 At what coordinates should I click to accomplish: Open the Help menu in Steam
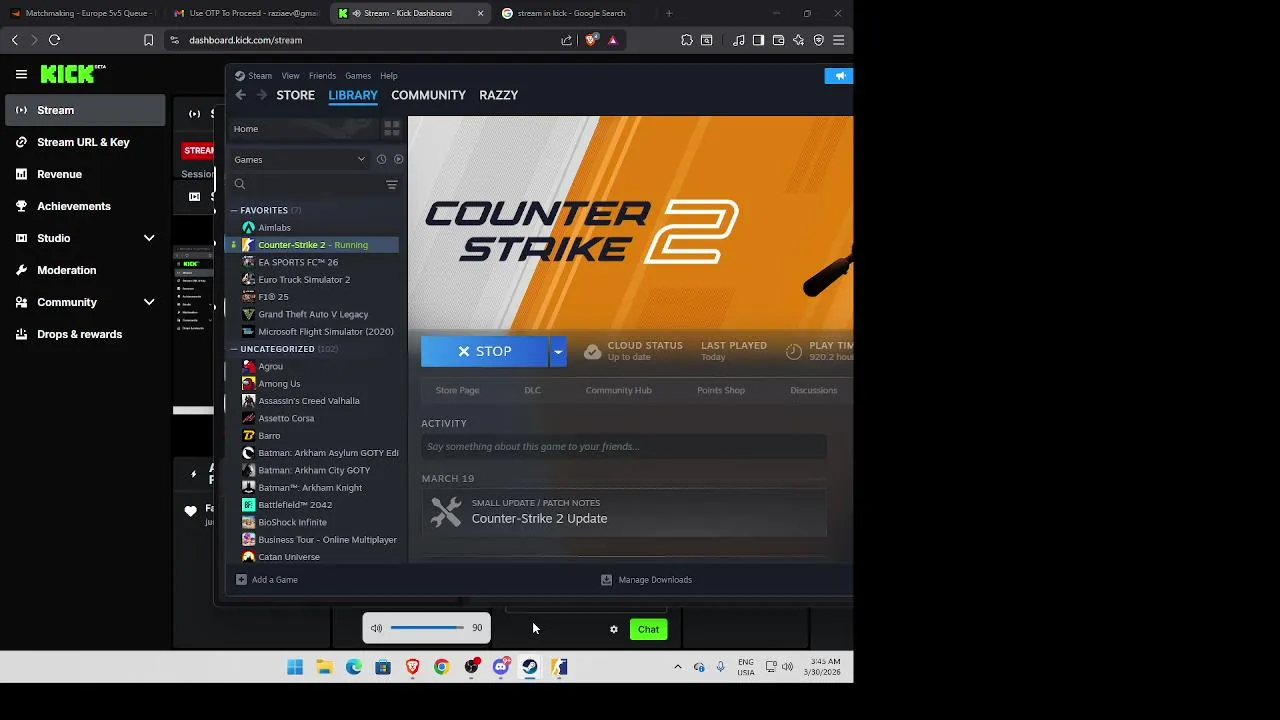point(389,76)
